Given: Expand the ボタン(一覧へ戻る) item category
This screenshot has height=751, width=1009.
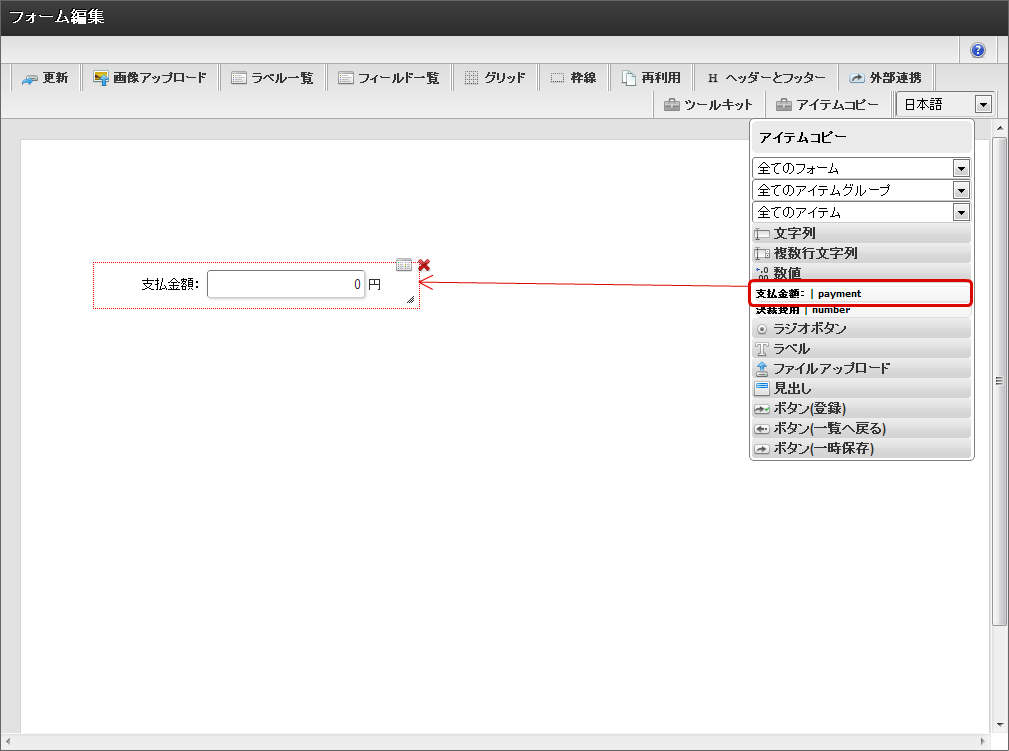Looking at the screenshot, I should [861, 429].
